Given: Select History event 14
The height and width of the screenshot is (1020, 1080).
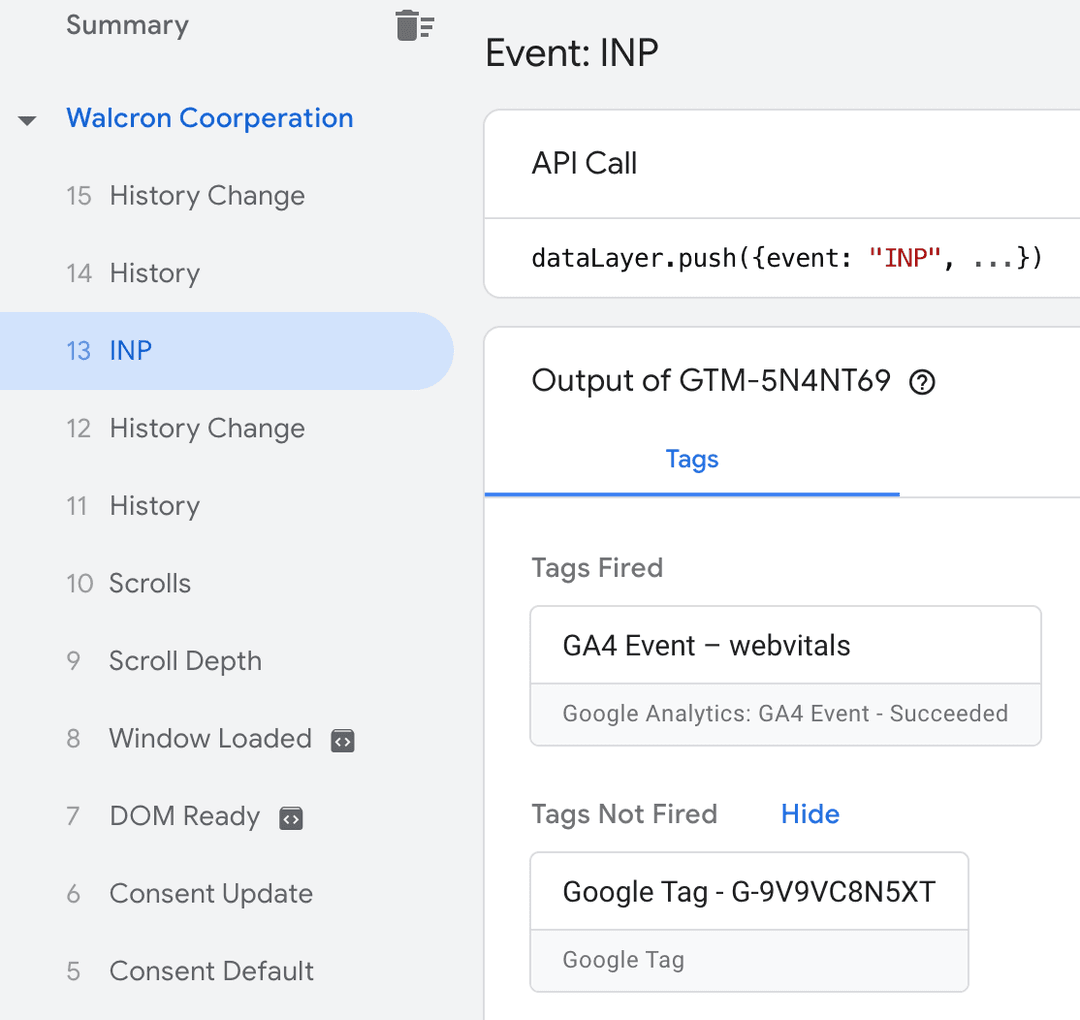Looking at the screenshot, I should pyautogui.click(x=154, y=273).
